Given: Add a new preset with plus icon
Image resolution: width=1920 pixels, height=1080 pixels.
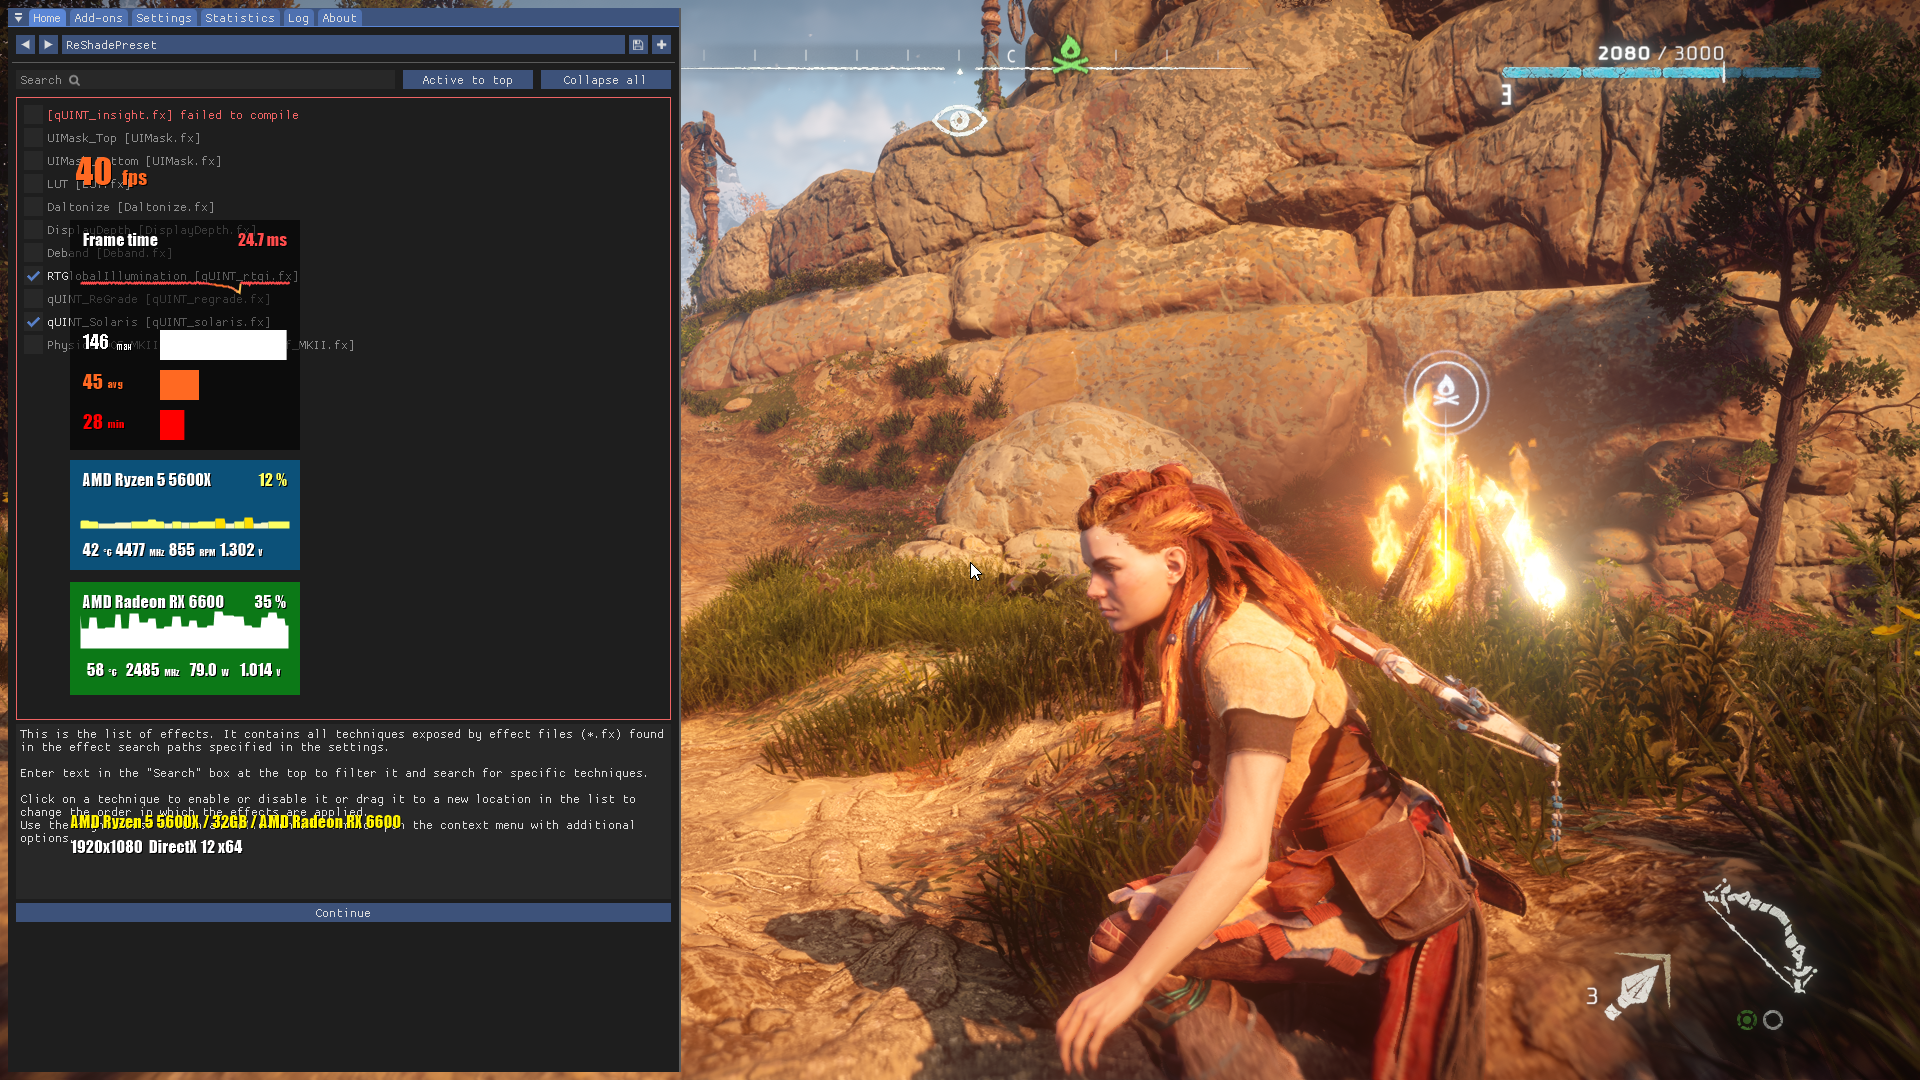Looking at the screenshot, I should pyautogui.click(x=661, y=45).
